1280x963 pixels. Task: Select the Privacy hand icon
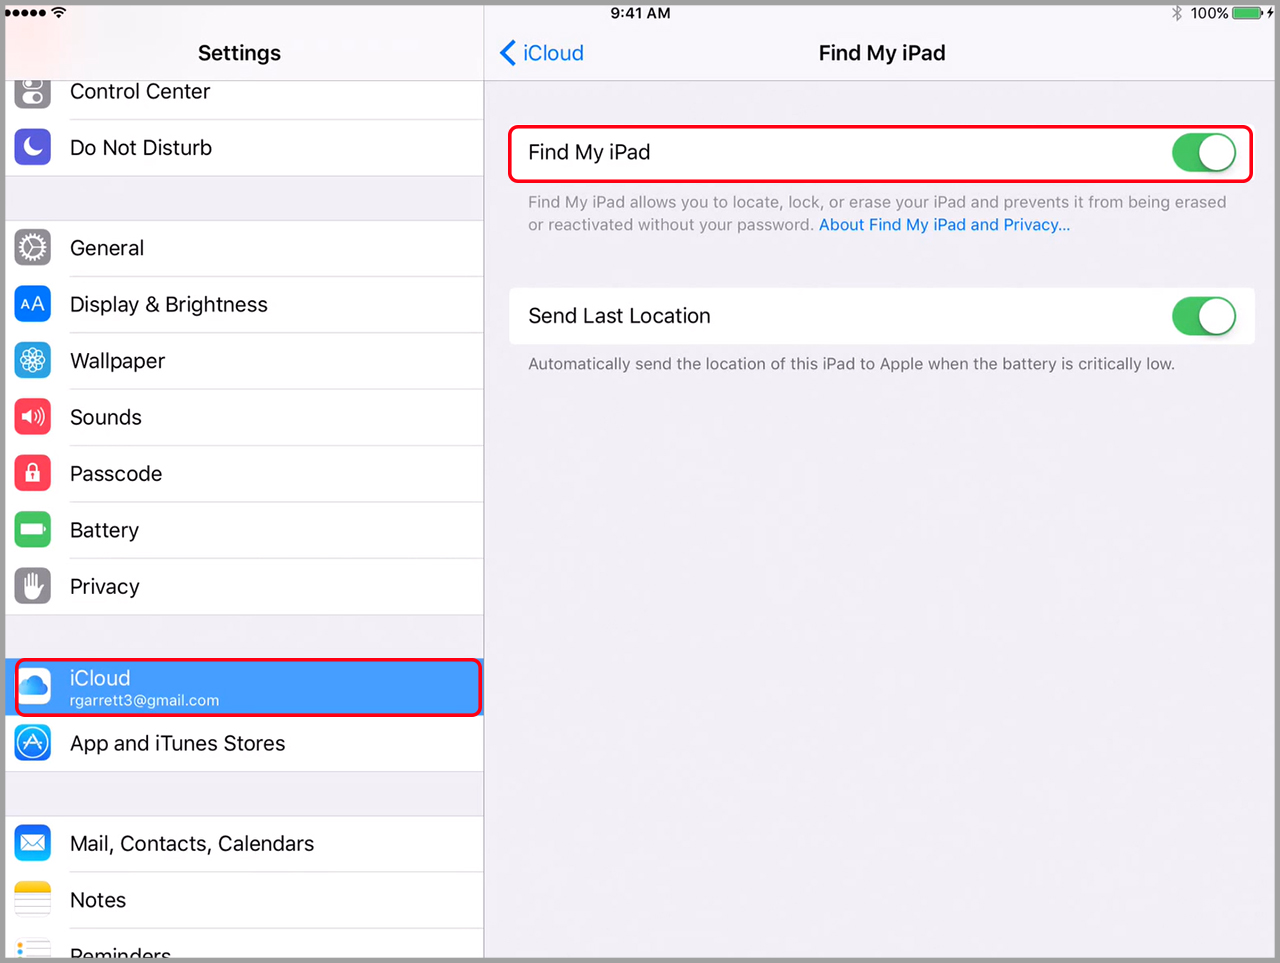point(32,586)
